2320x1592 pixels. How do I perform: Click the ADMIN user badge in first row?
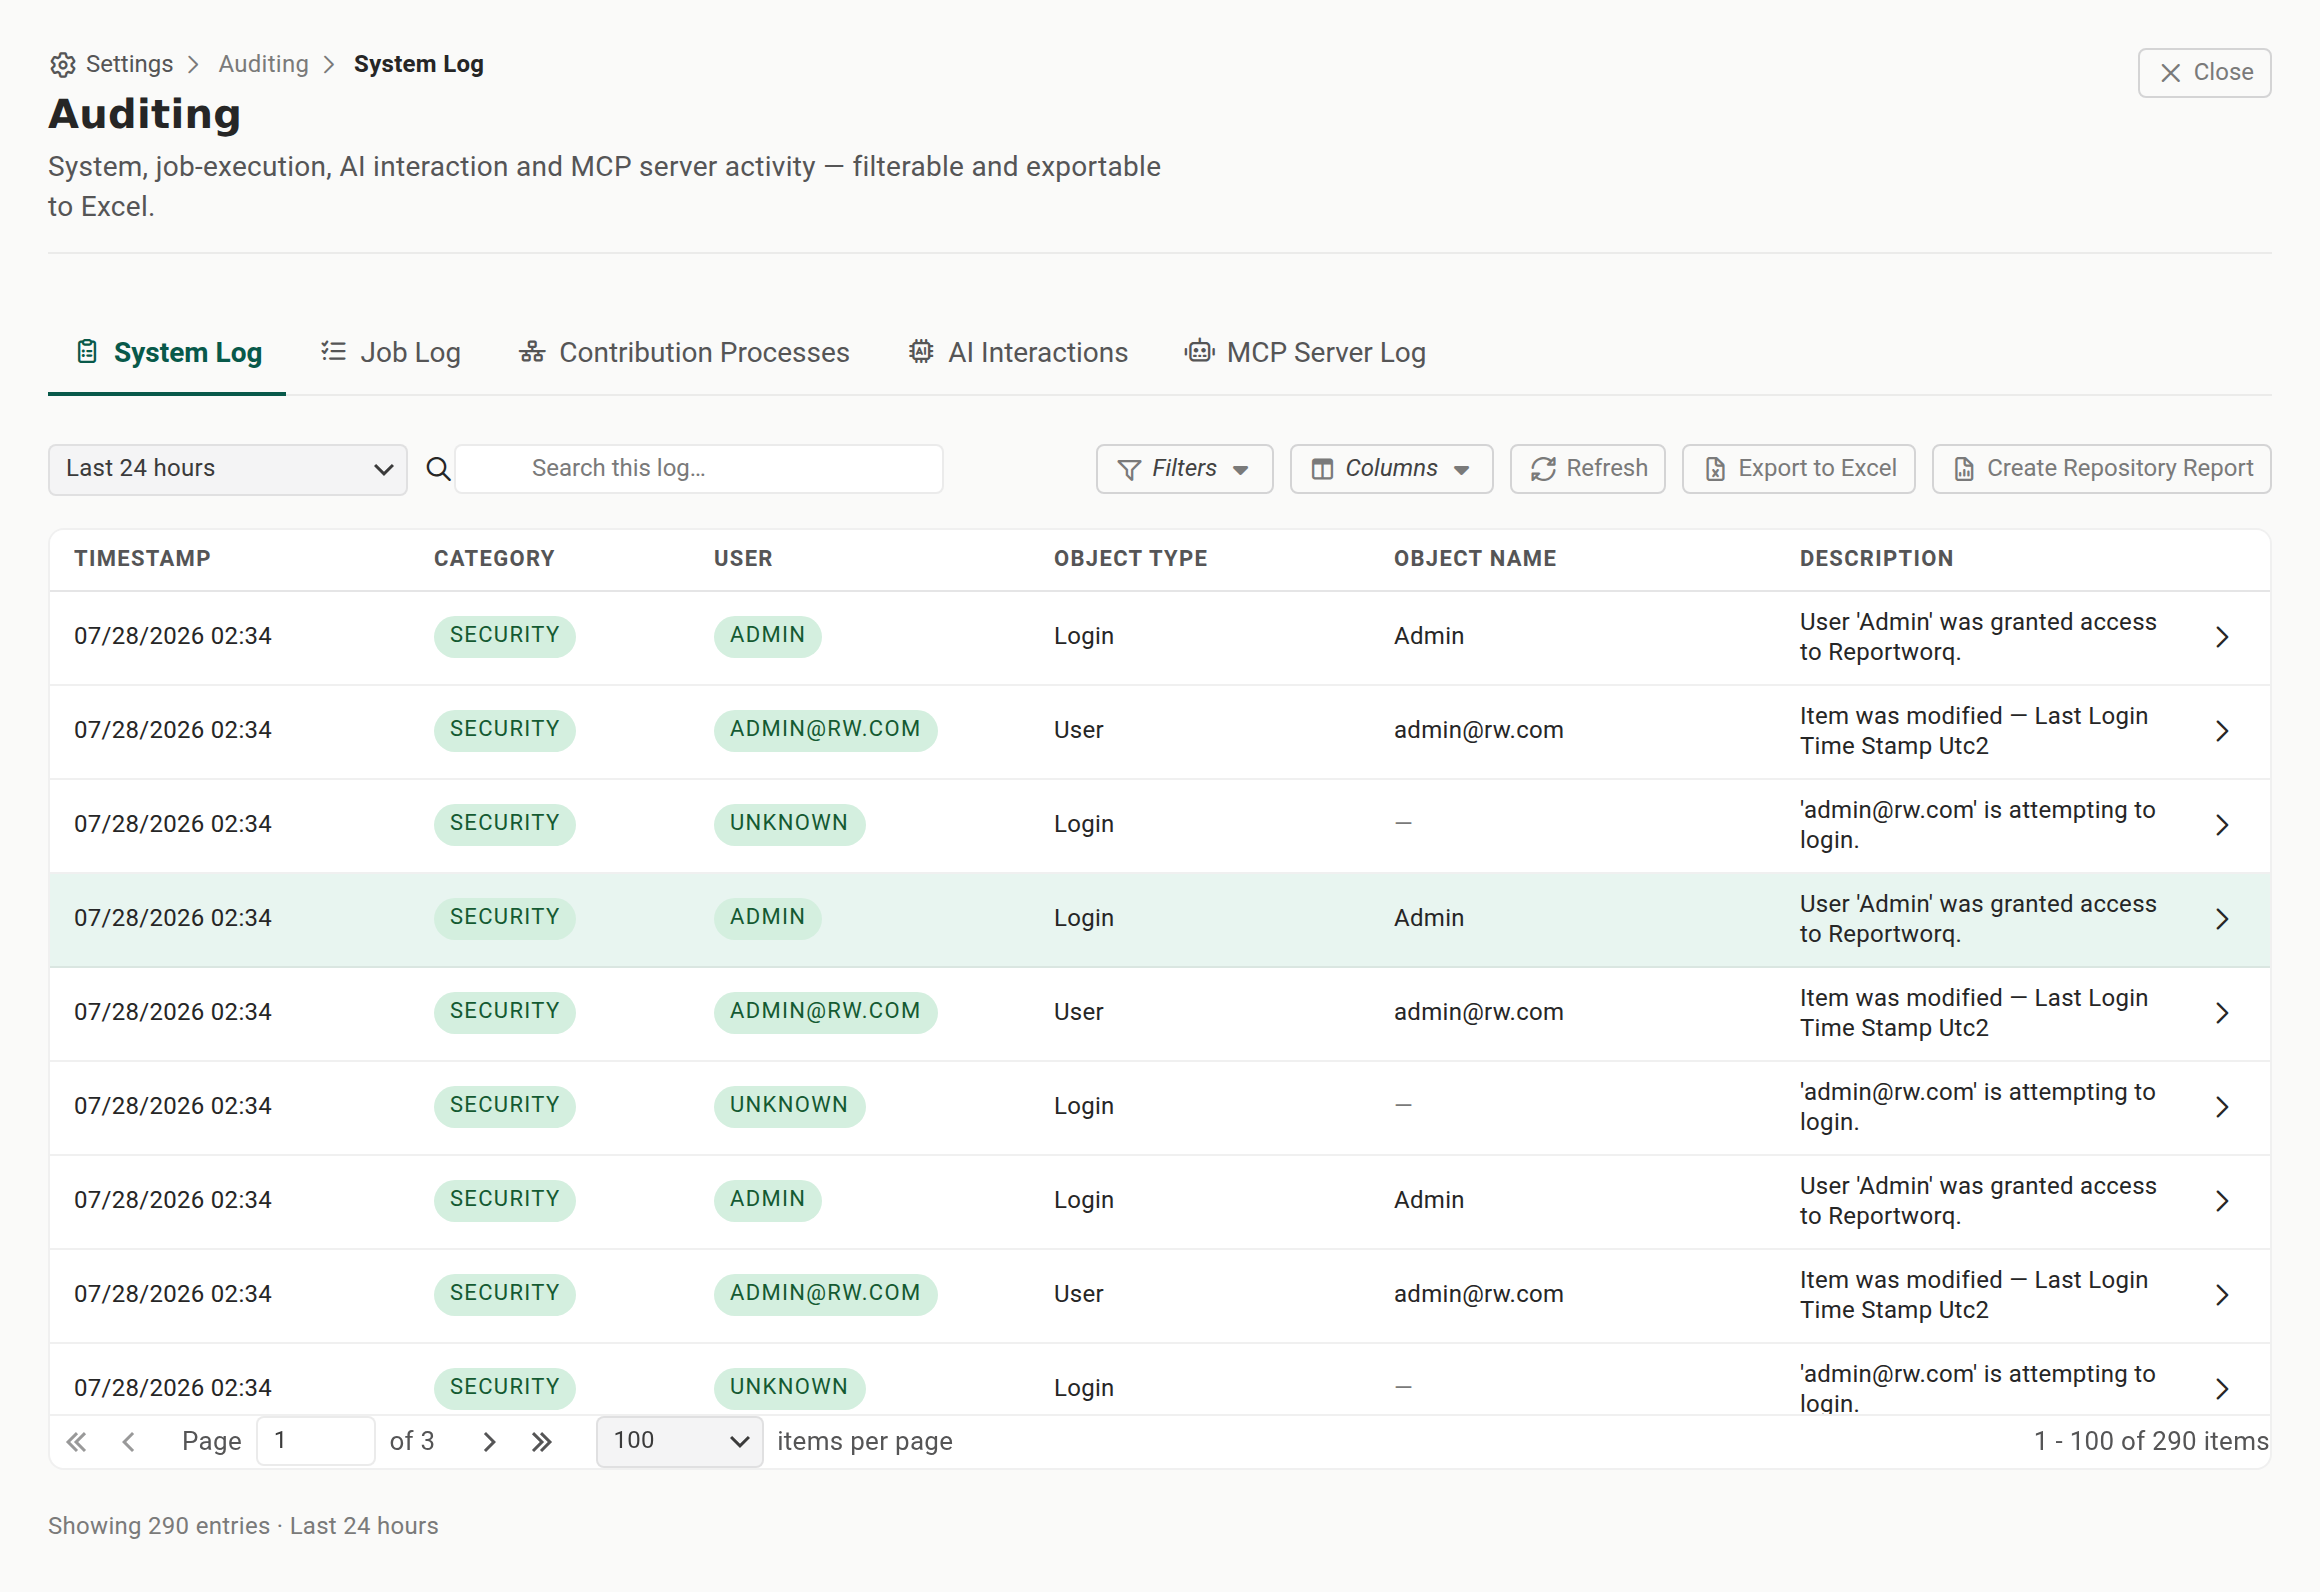[x=767, y=636]
